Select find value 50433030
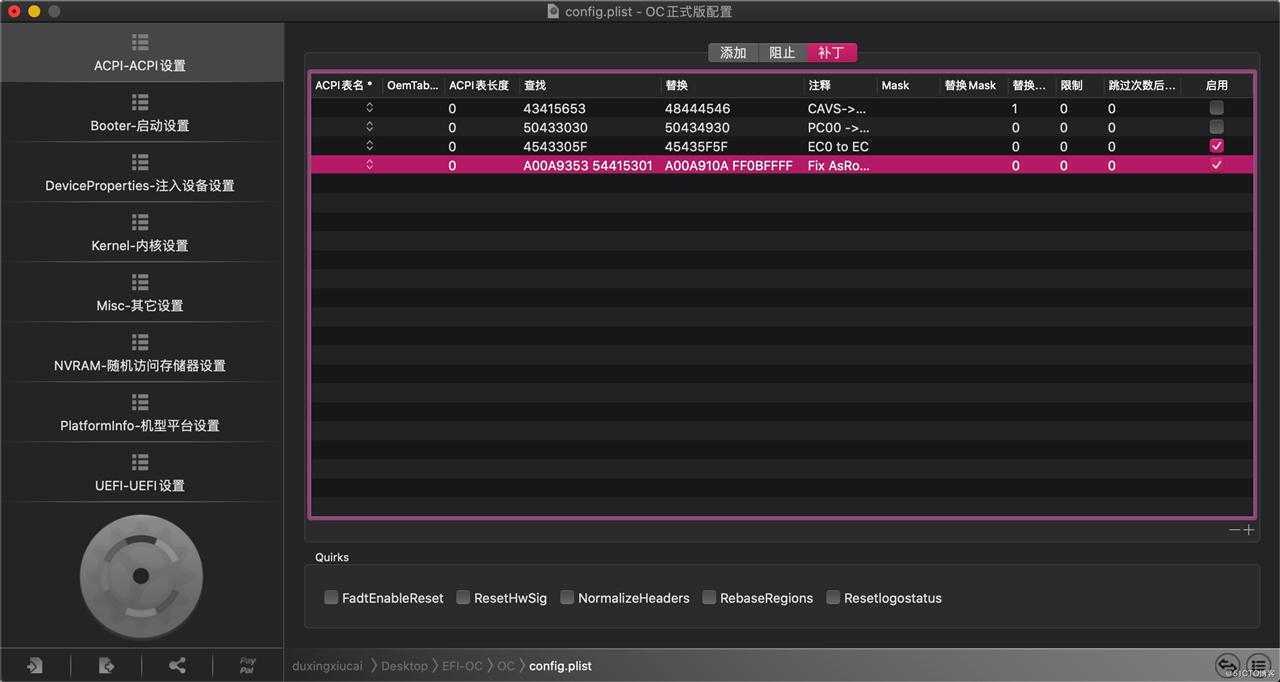This screenshot has height=682, width=1280. pyautogui.click(x=555, y=127)
